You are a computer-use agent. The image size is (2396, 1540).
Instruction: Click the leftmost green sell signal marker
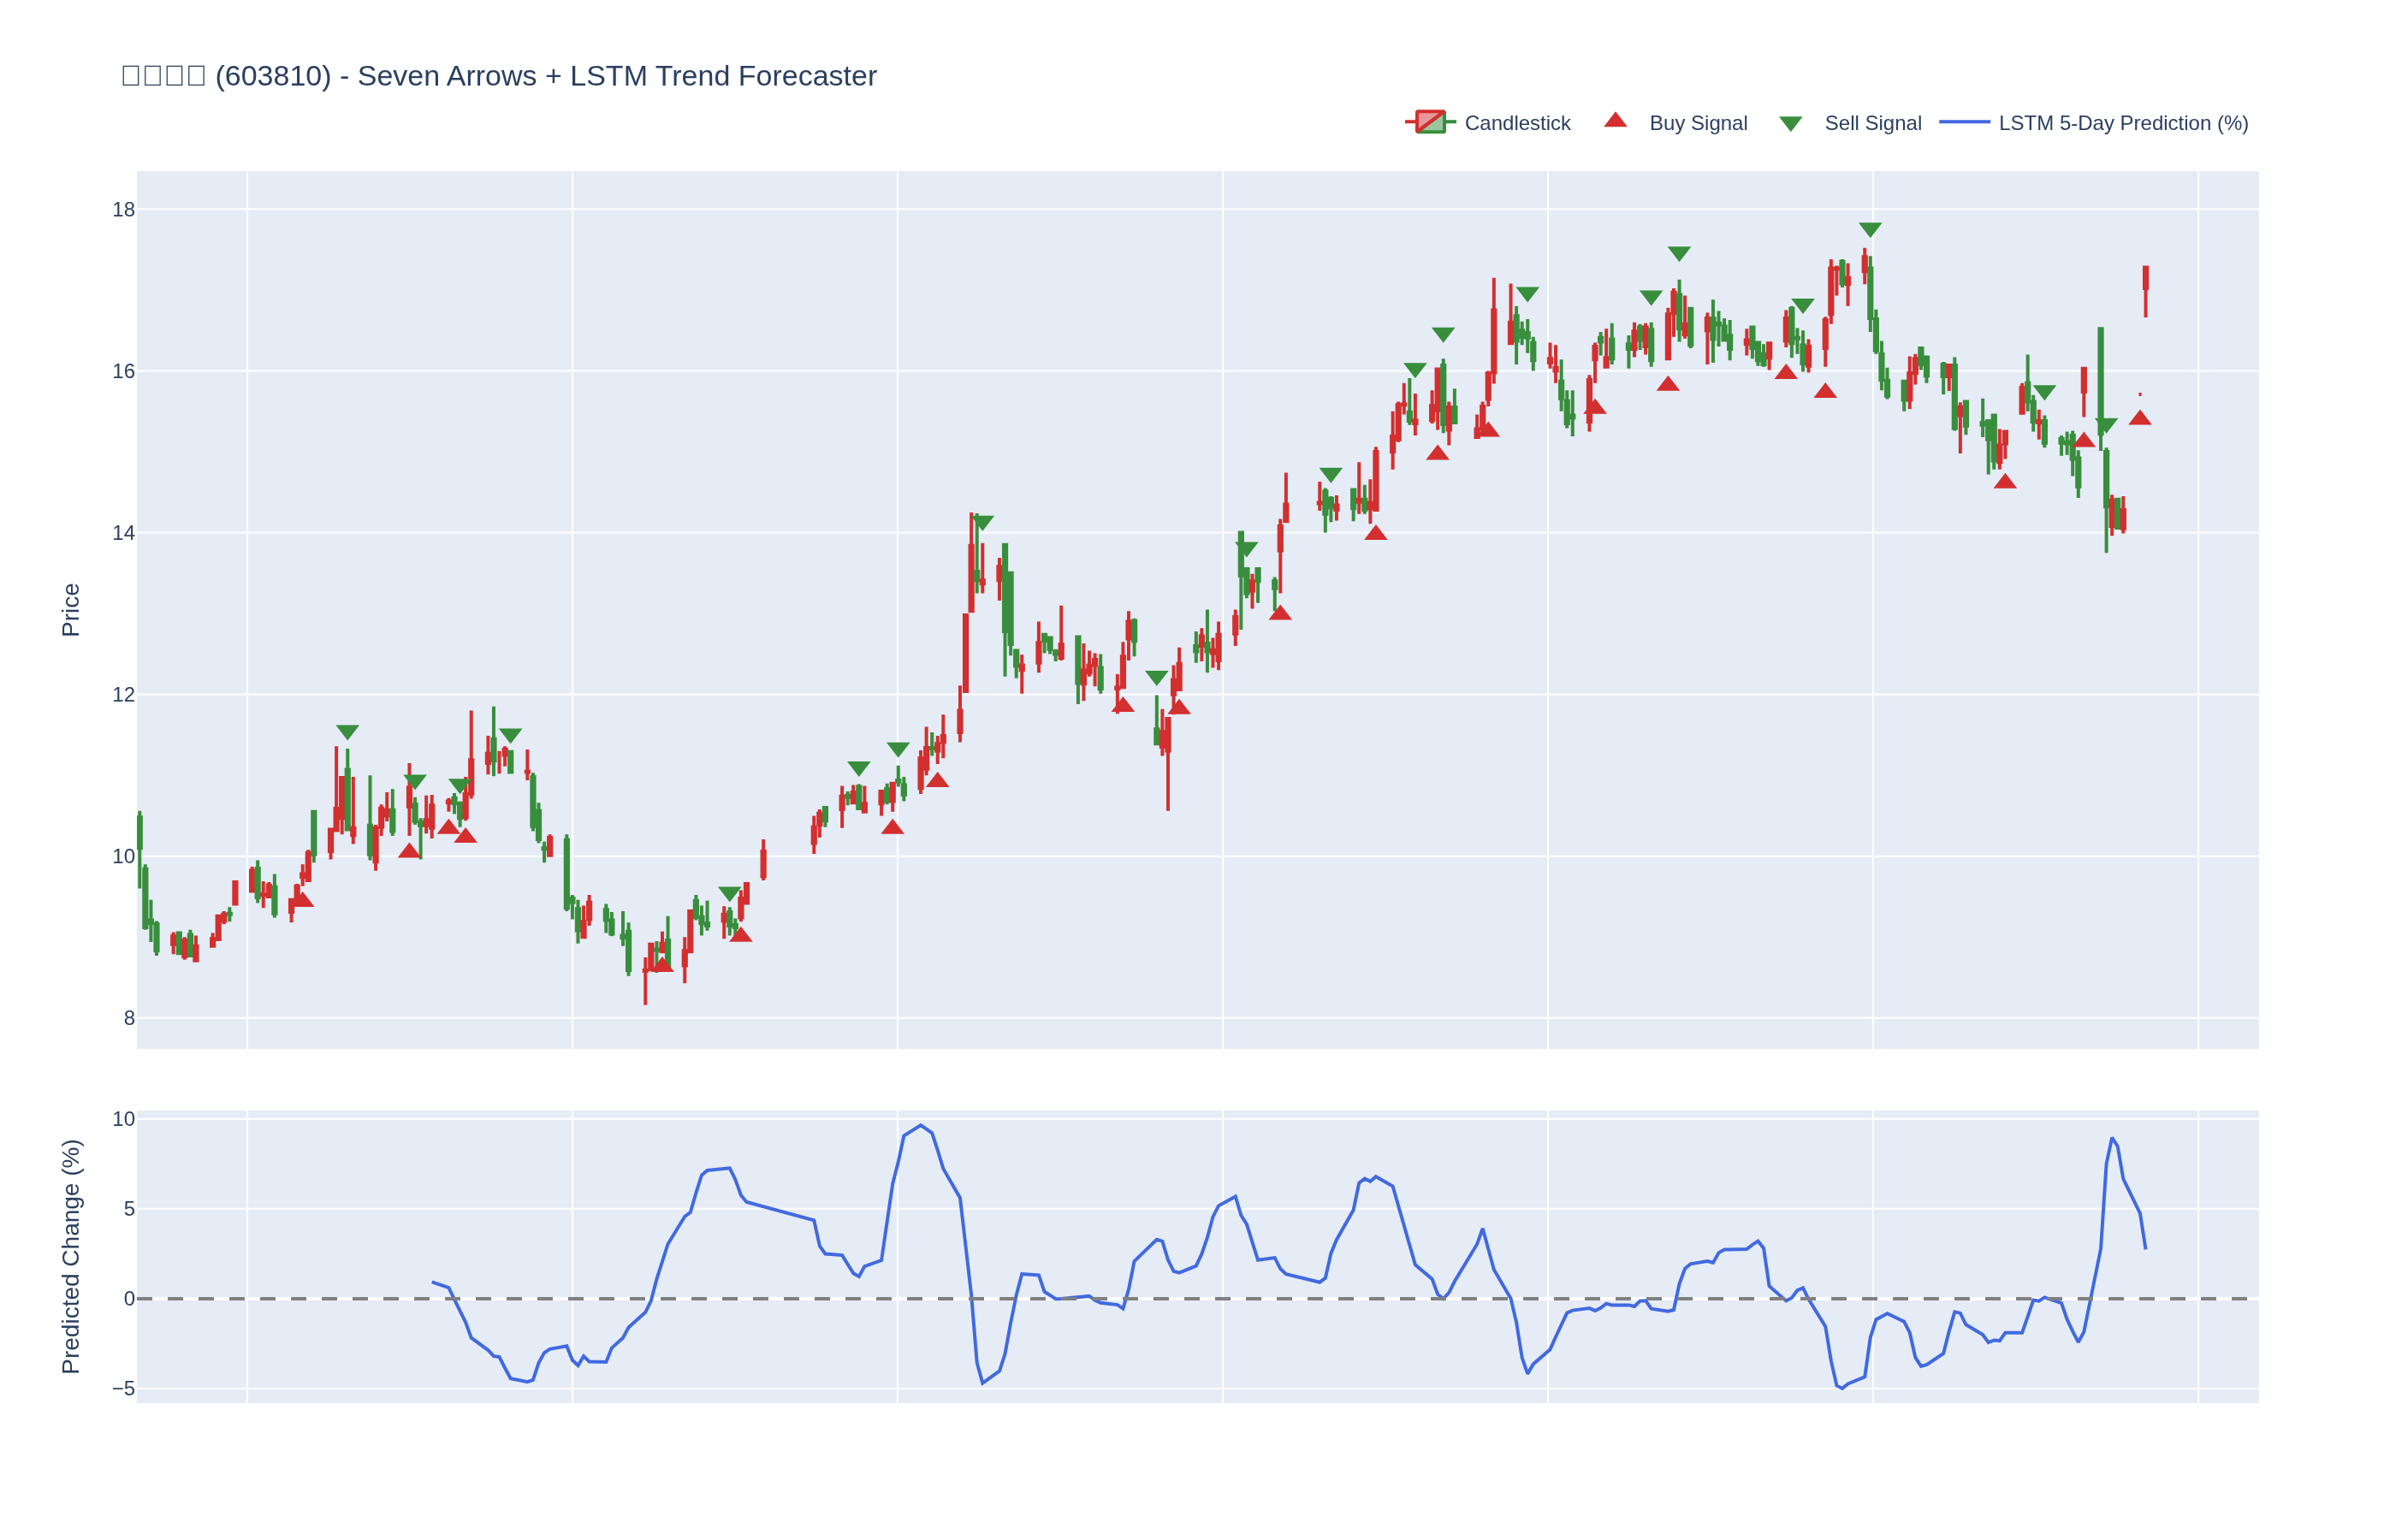point(347,732)
